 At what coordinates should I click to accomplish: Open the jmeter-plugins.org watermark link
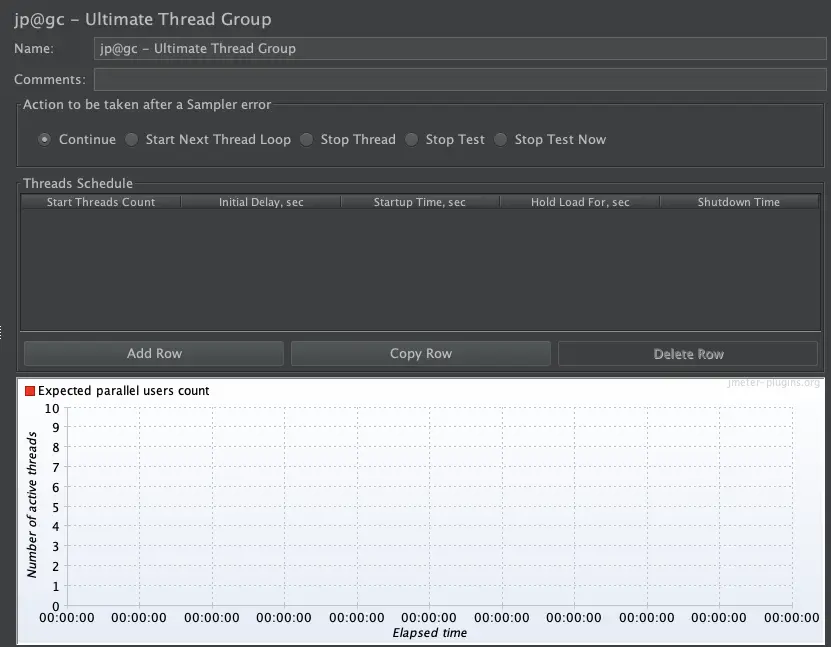(x=773, y=383)
